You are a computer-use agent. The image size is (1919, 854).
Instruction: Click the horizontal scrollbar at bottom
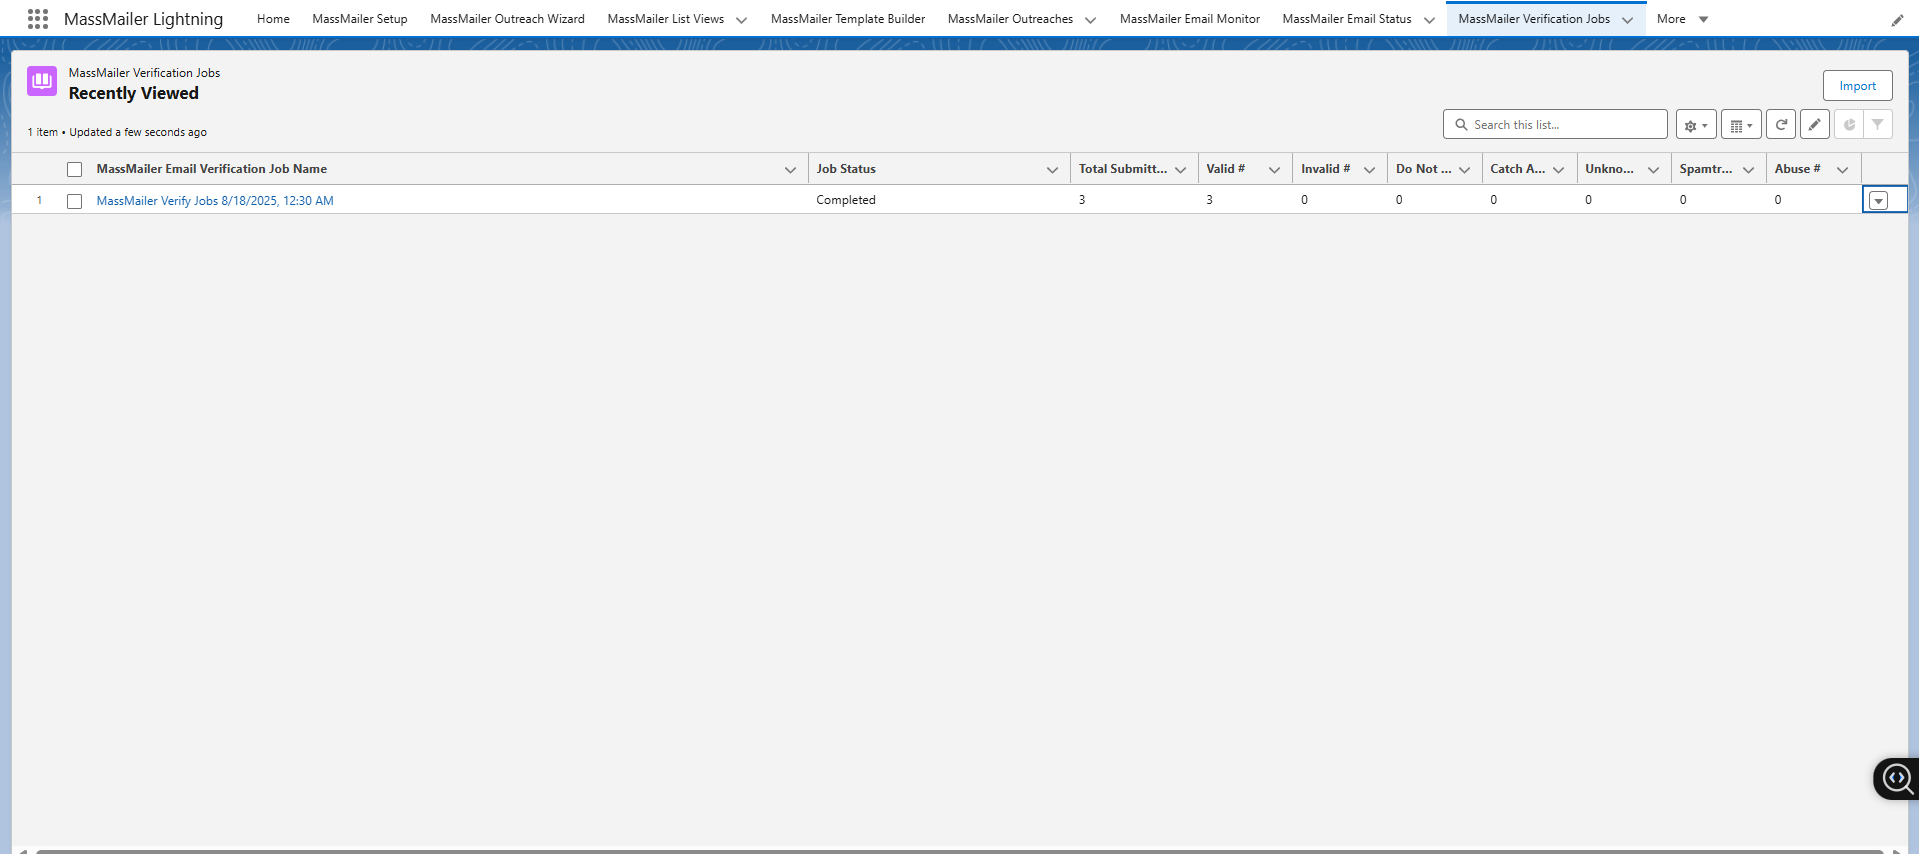[x=959, y=851]
